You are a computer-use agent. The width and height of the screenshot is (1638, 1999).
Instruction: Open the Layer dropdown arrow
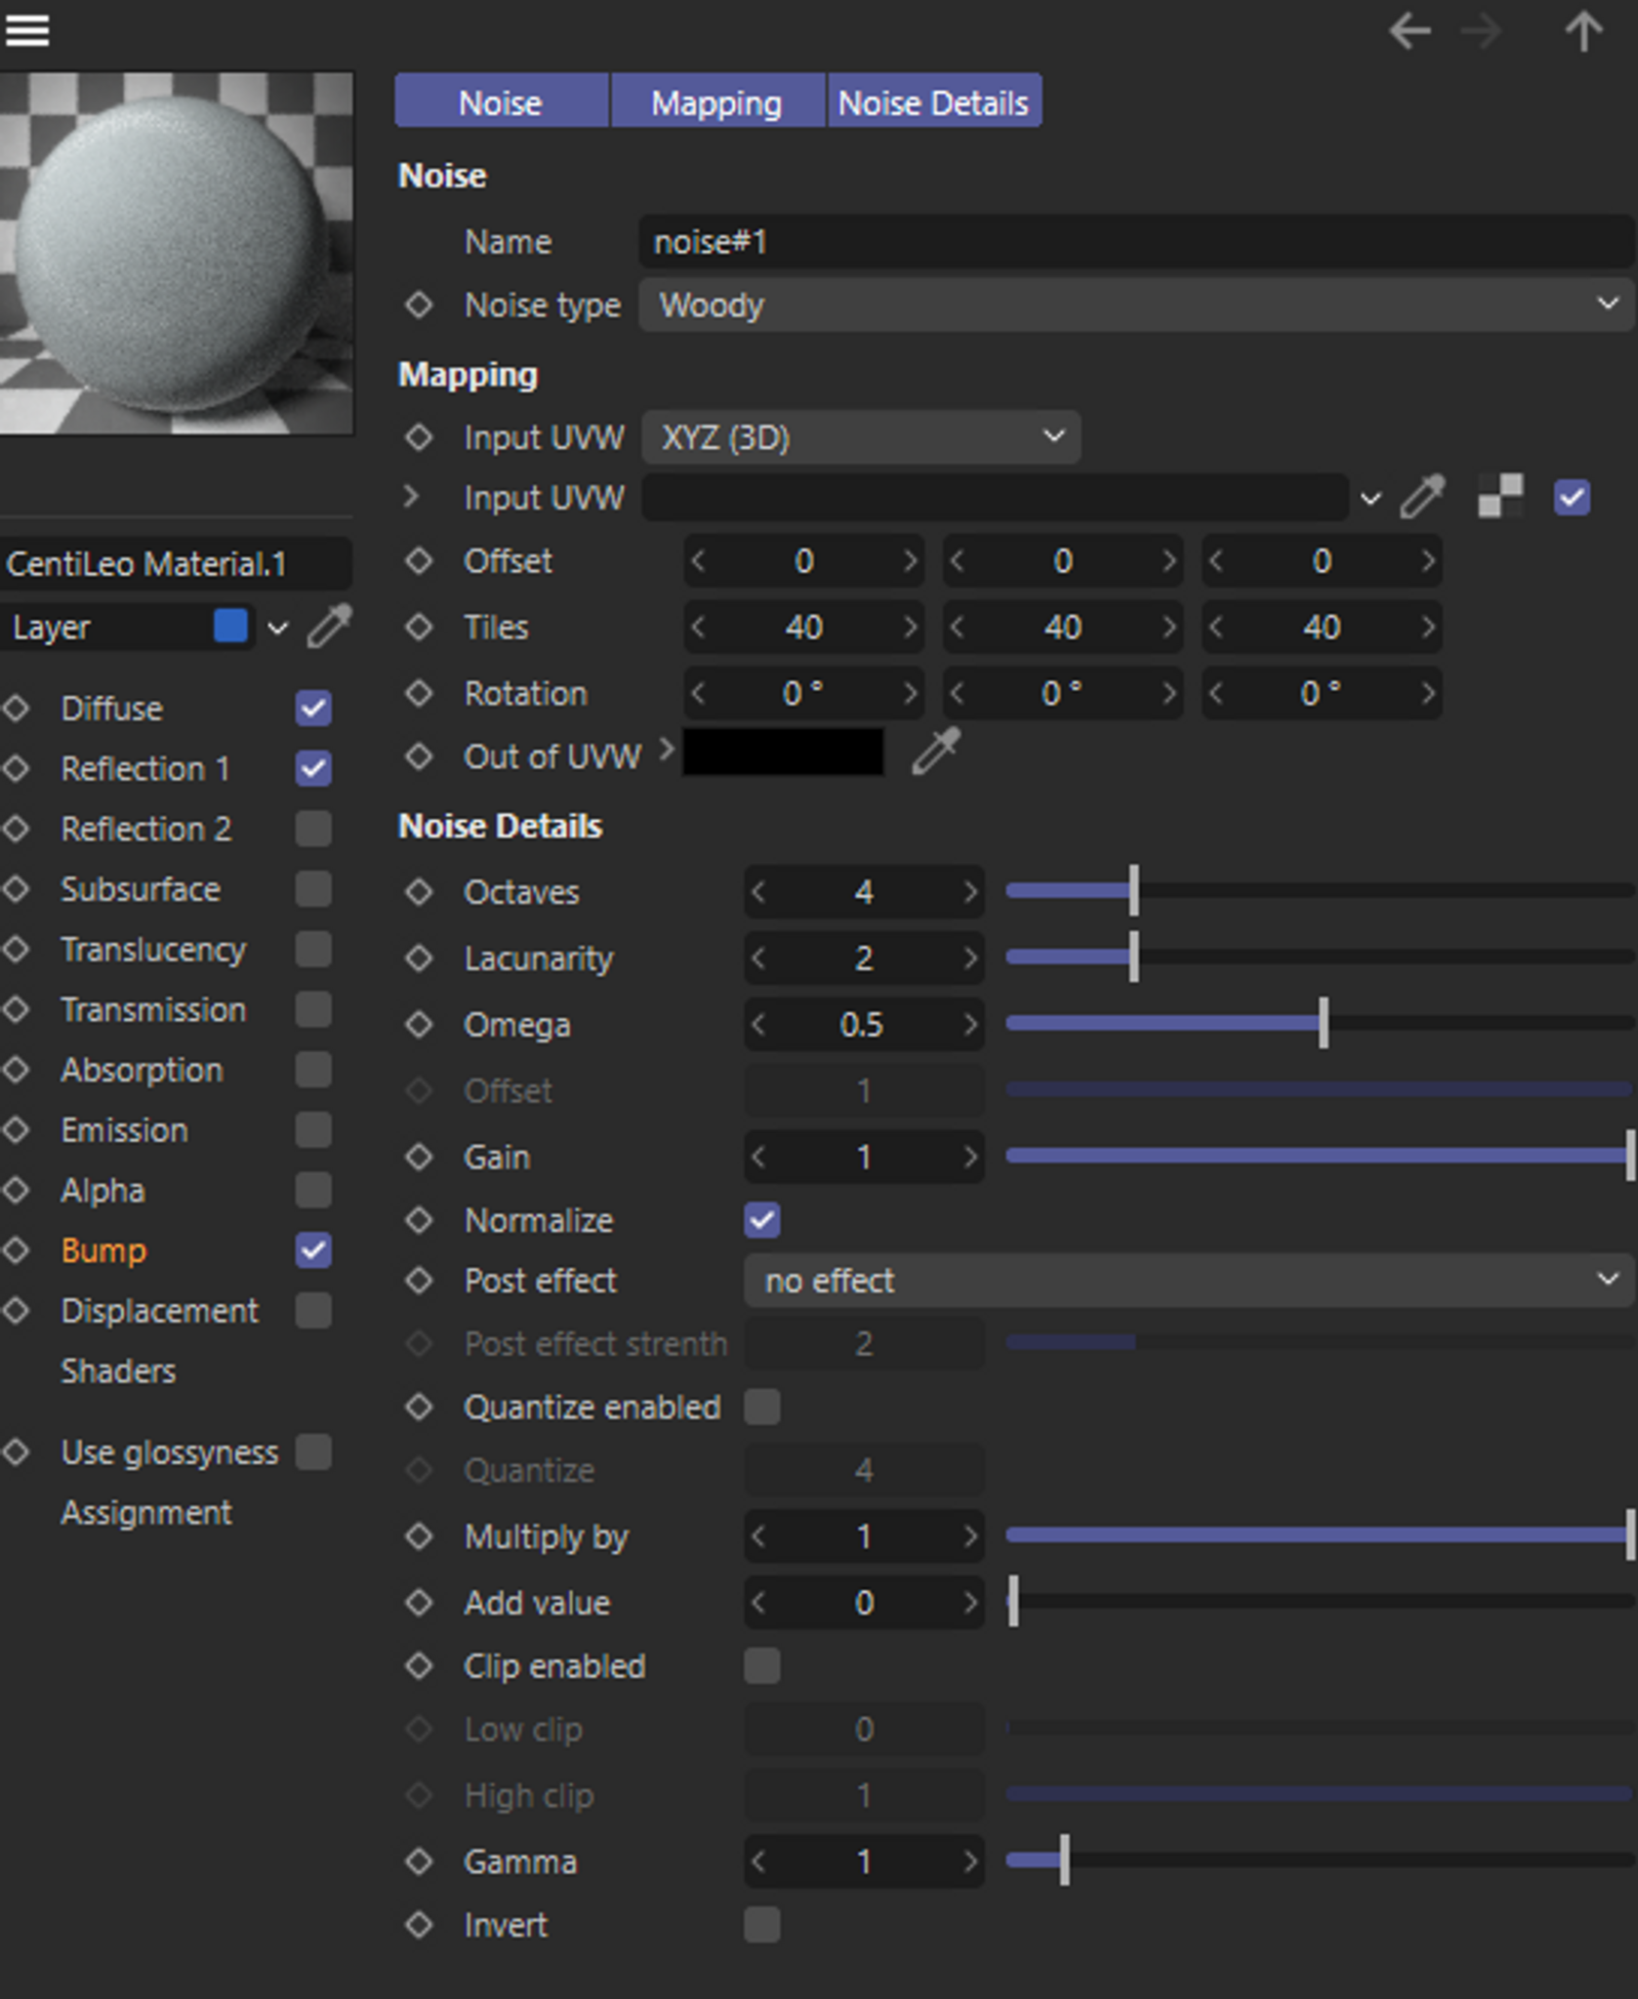tap(277, 628)
